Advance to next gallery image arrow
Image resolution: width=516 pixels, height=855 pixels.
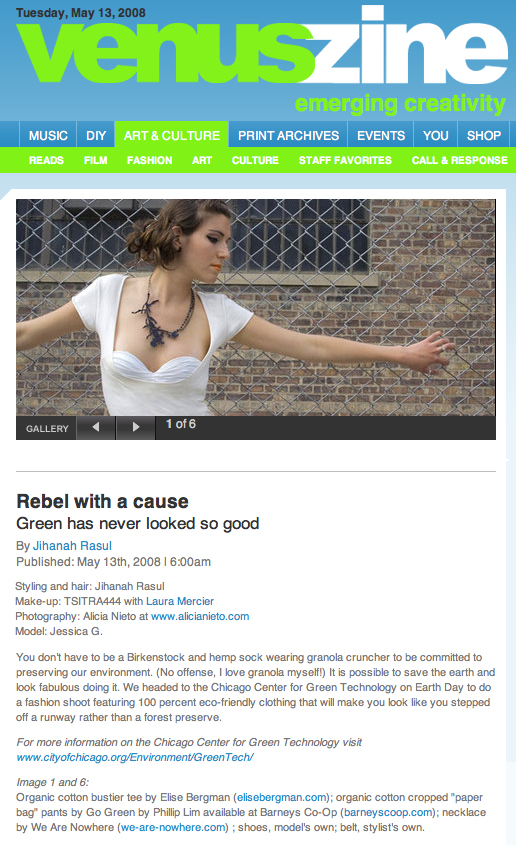(x=136, y=428)
